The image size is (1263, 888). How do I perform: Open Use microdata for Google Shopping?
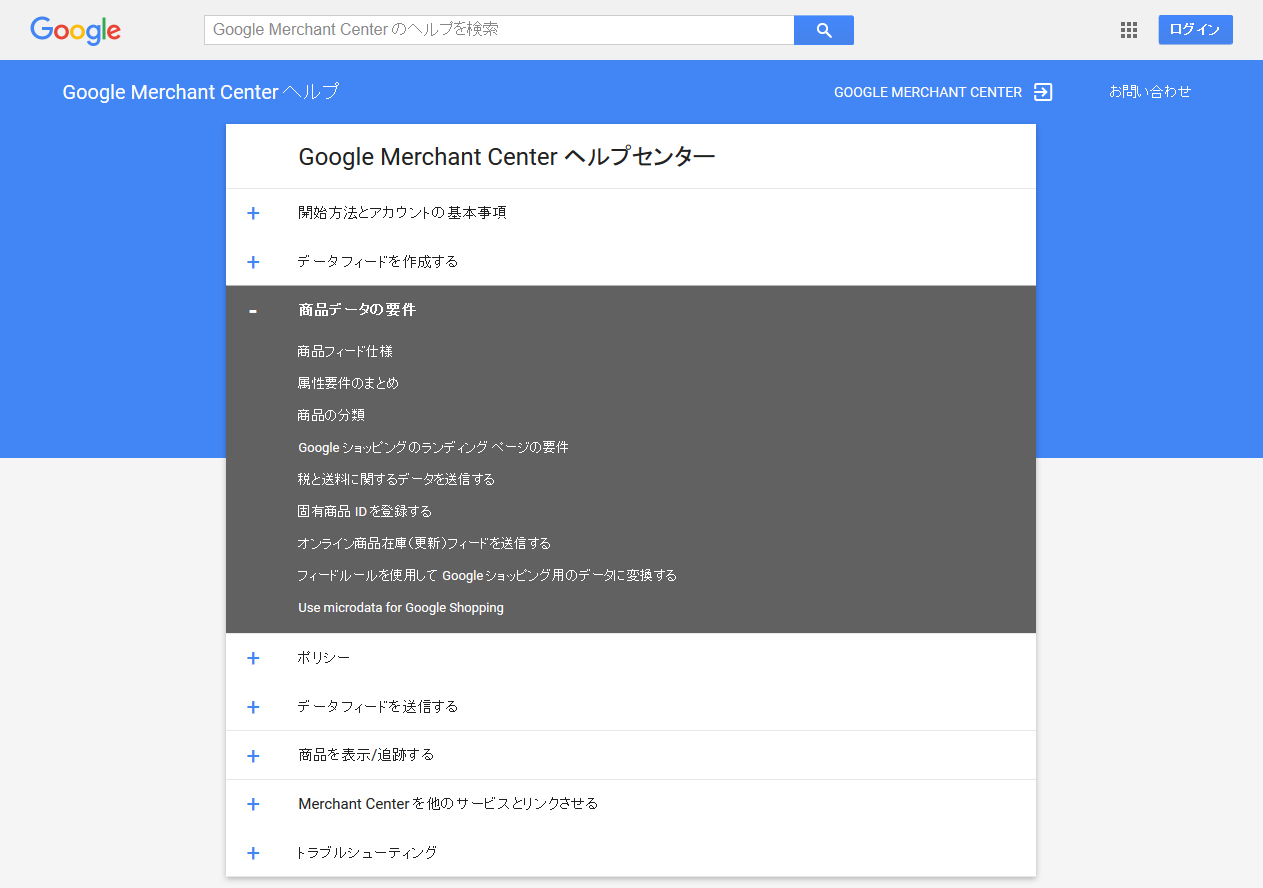point(401,608)
